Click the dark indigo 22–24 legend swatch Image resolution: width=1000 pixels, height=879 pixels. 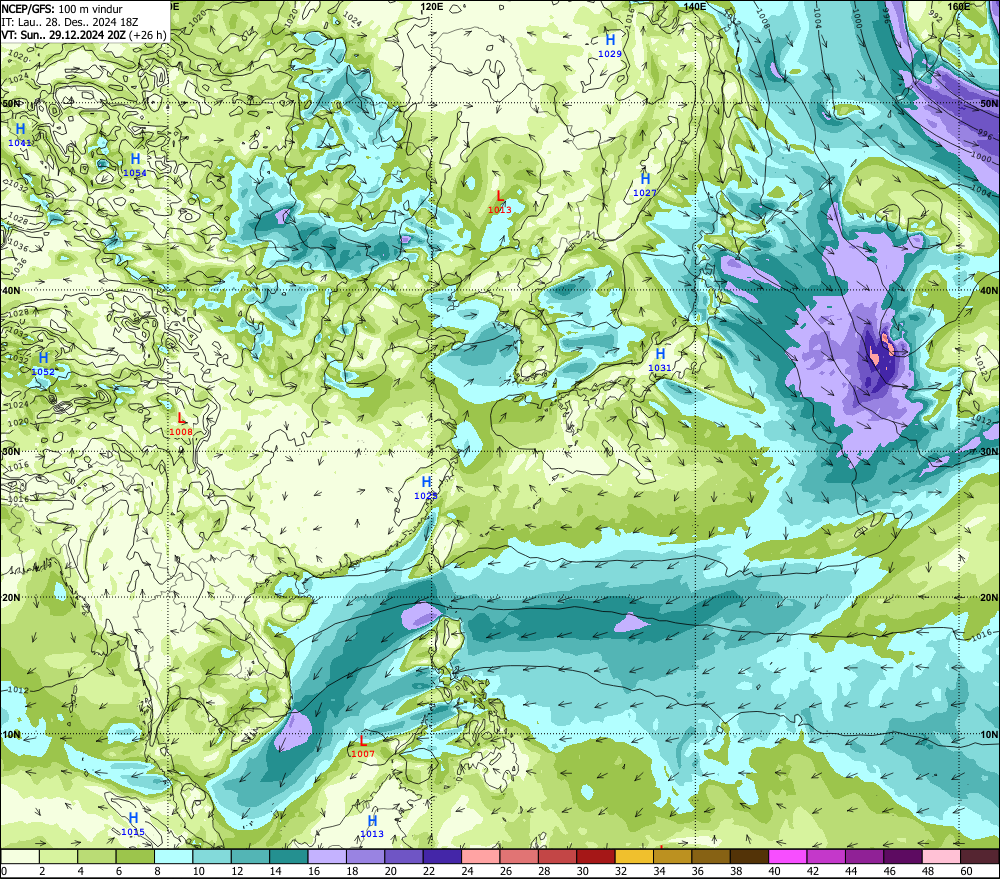click(443, 856)
